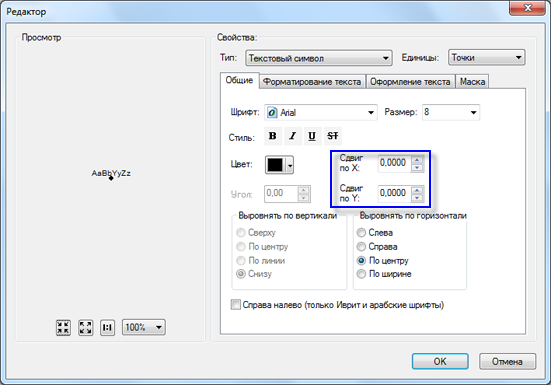Click the 'Угол' angle field
551x385 pixels.
click(x=281, y=194)
